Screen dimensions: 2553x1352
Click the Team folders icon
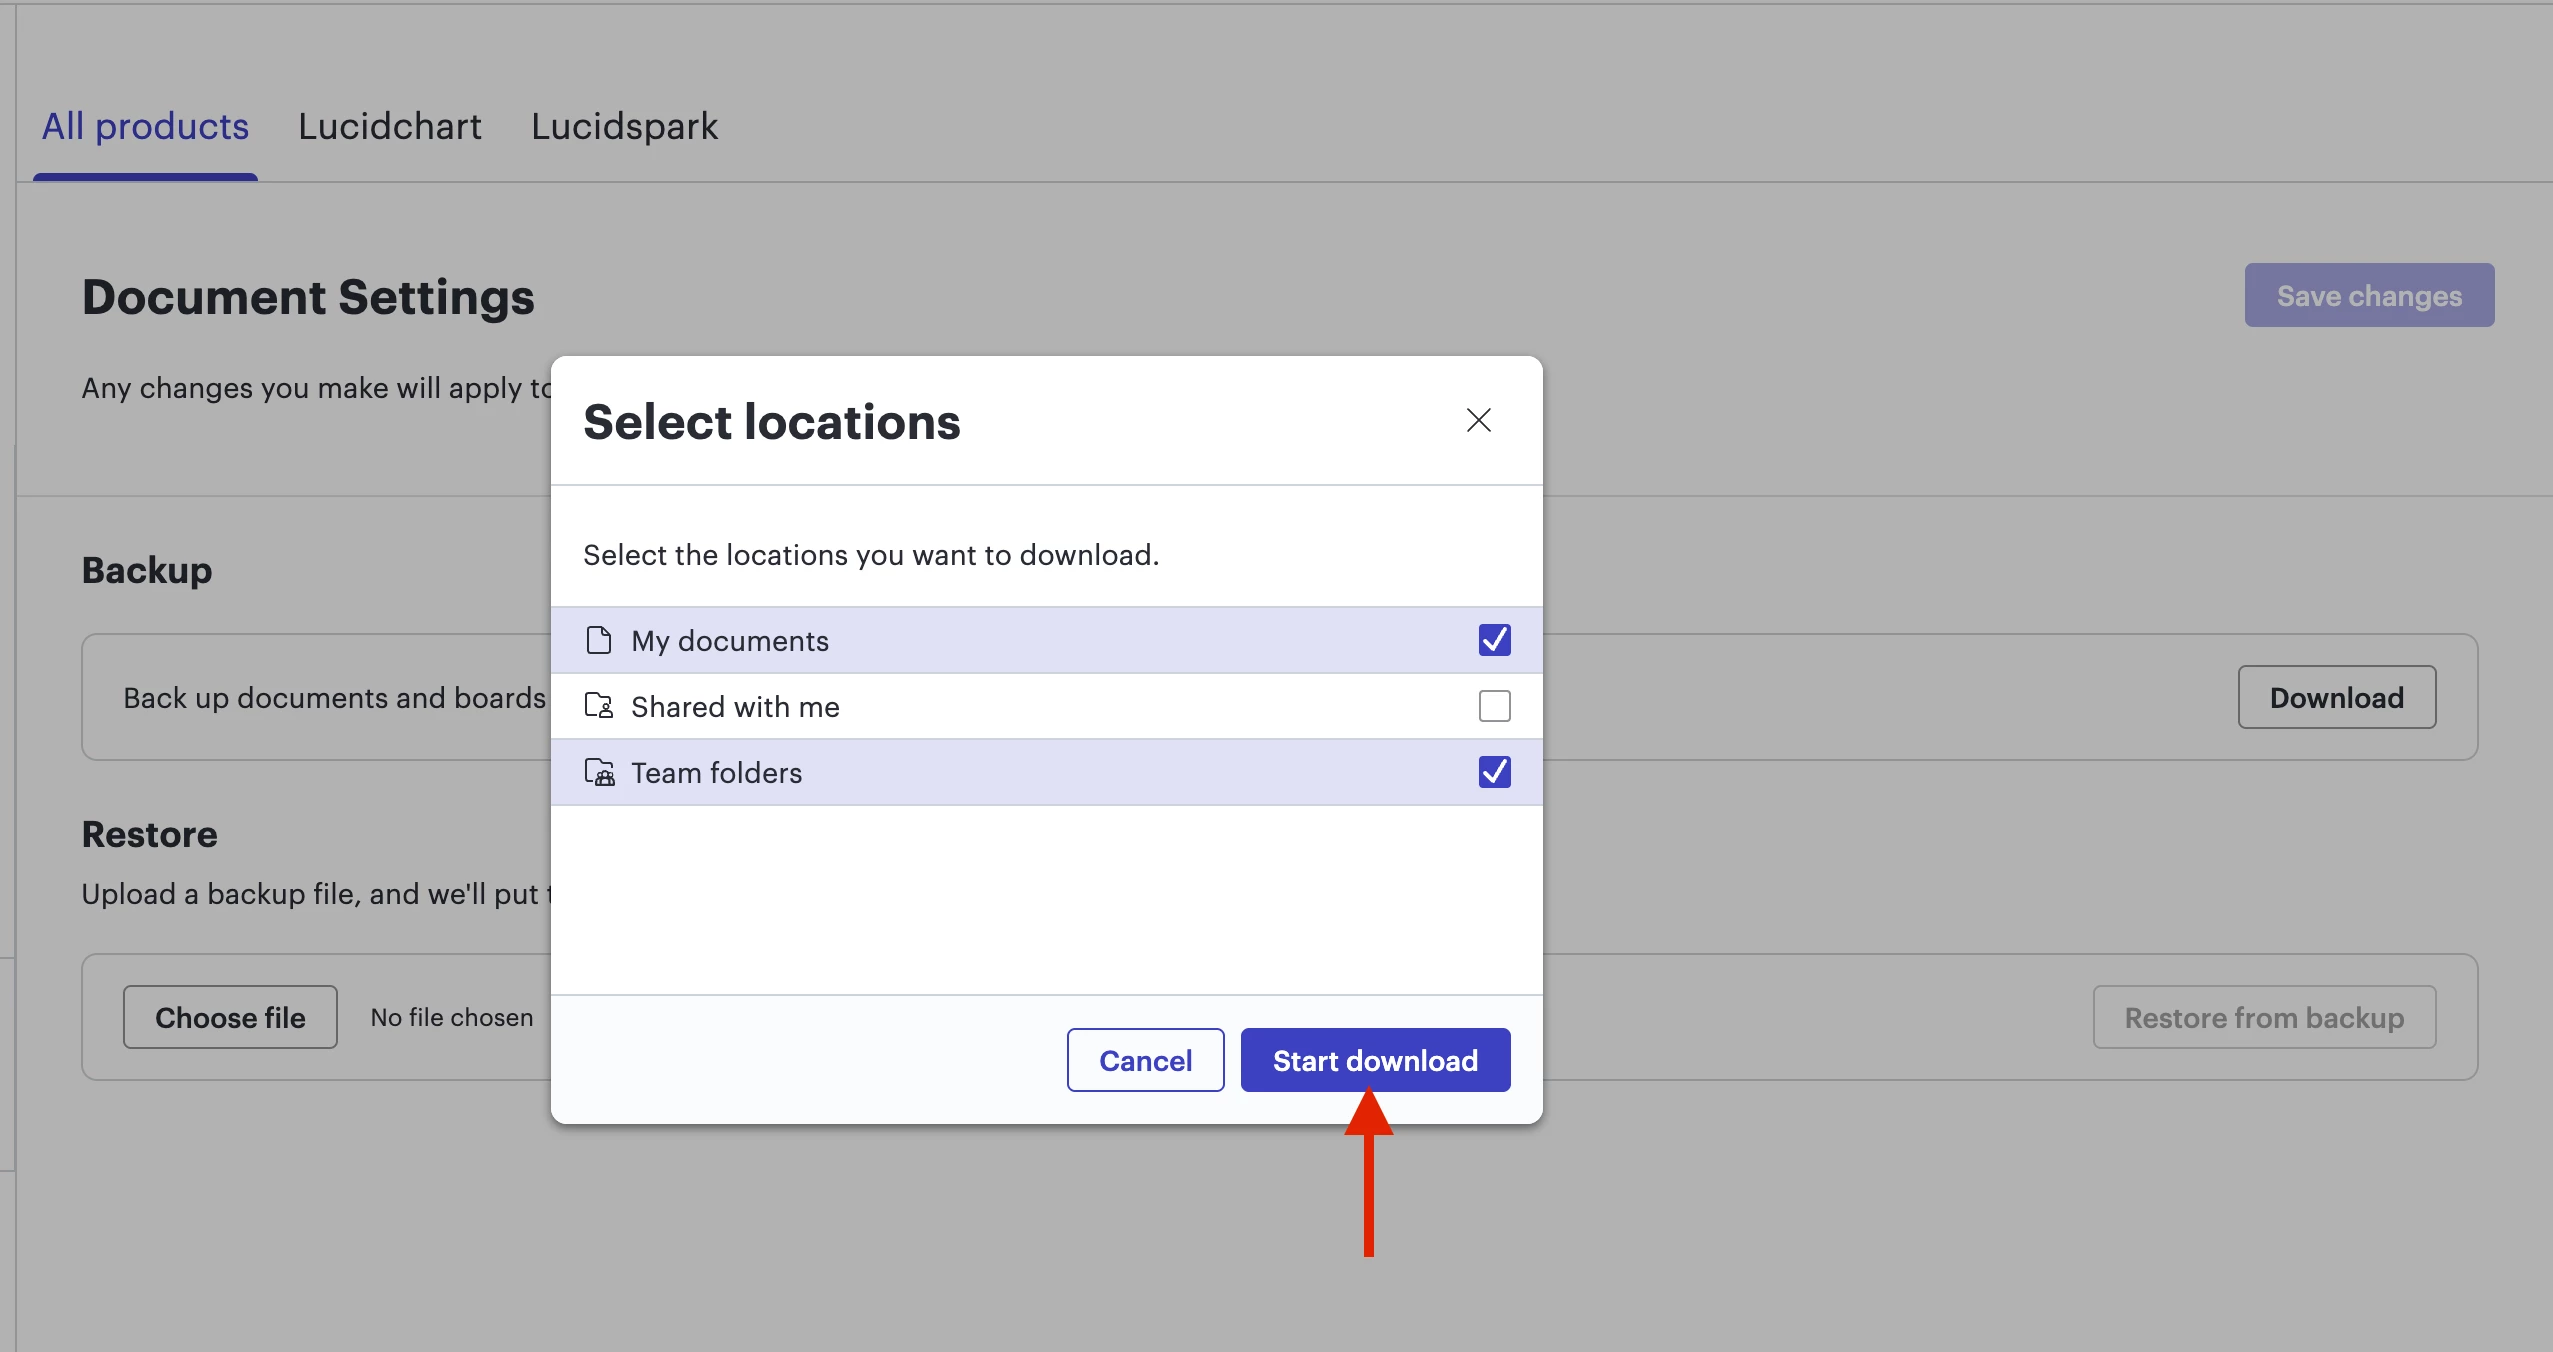[598, 772]
